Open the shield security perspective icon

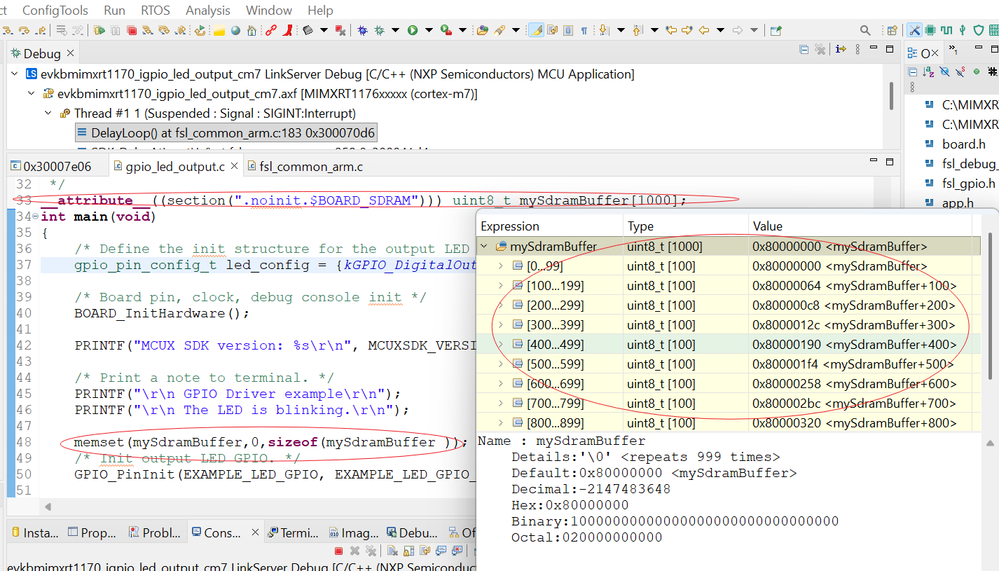click(x=979, y=30)
